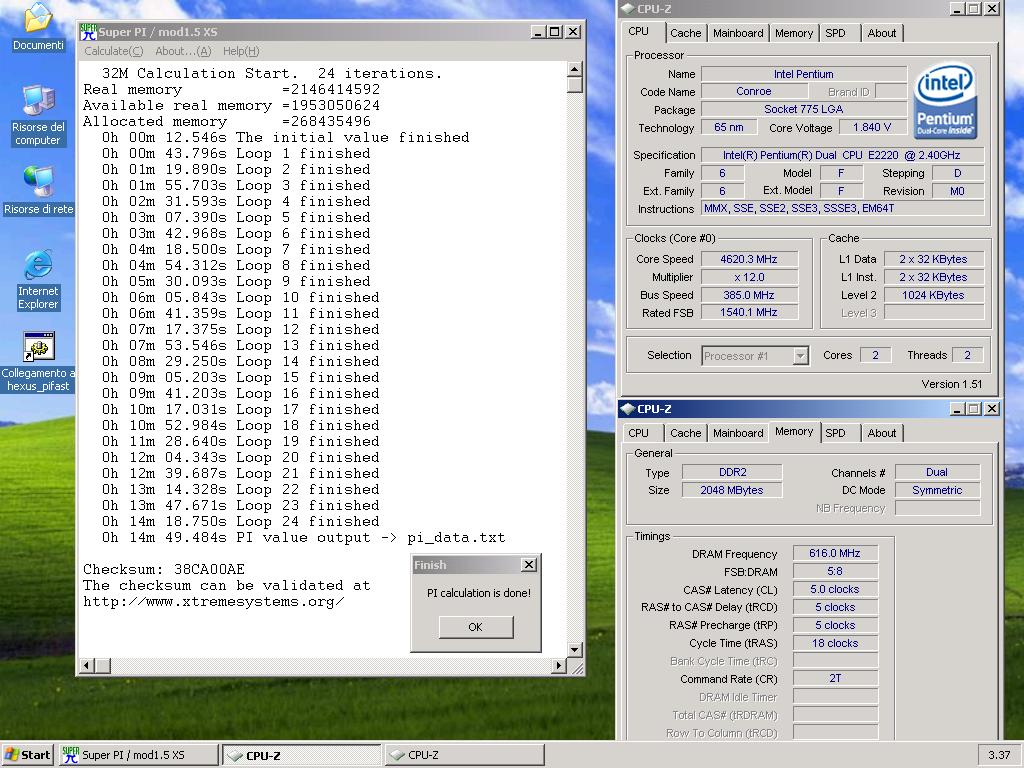
Task: Switch to About tab in top CPU-Z
Action: 882,33
